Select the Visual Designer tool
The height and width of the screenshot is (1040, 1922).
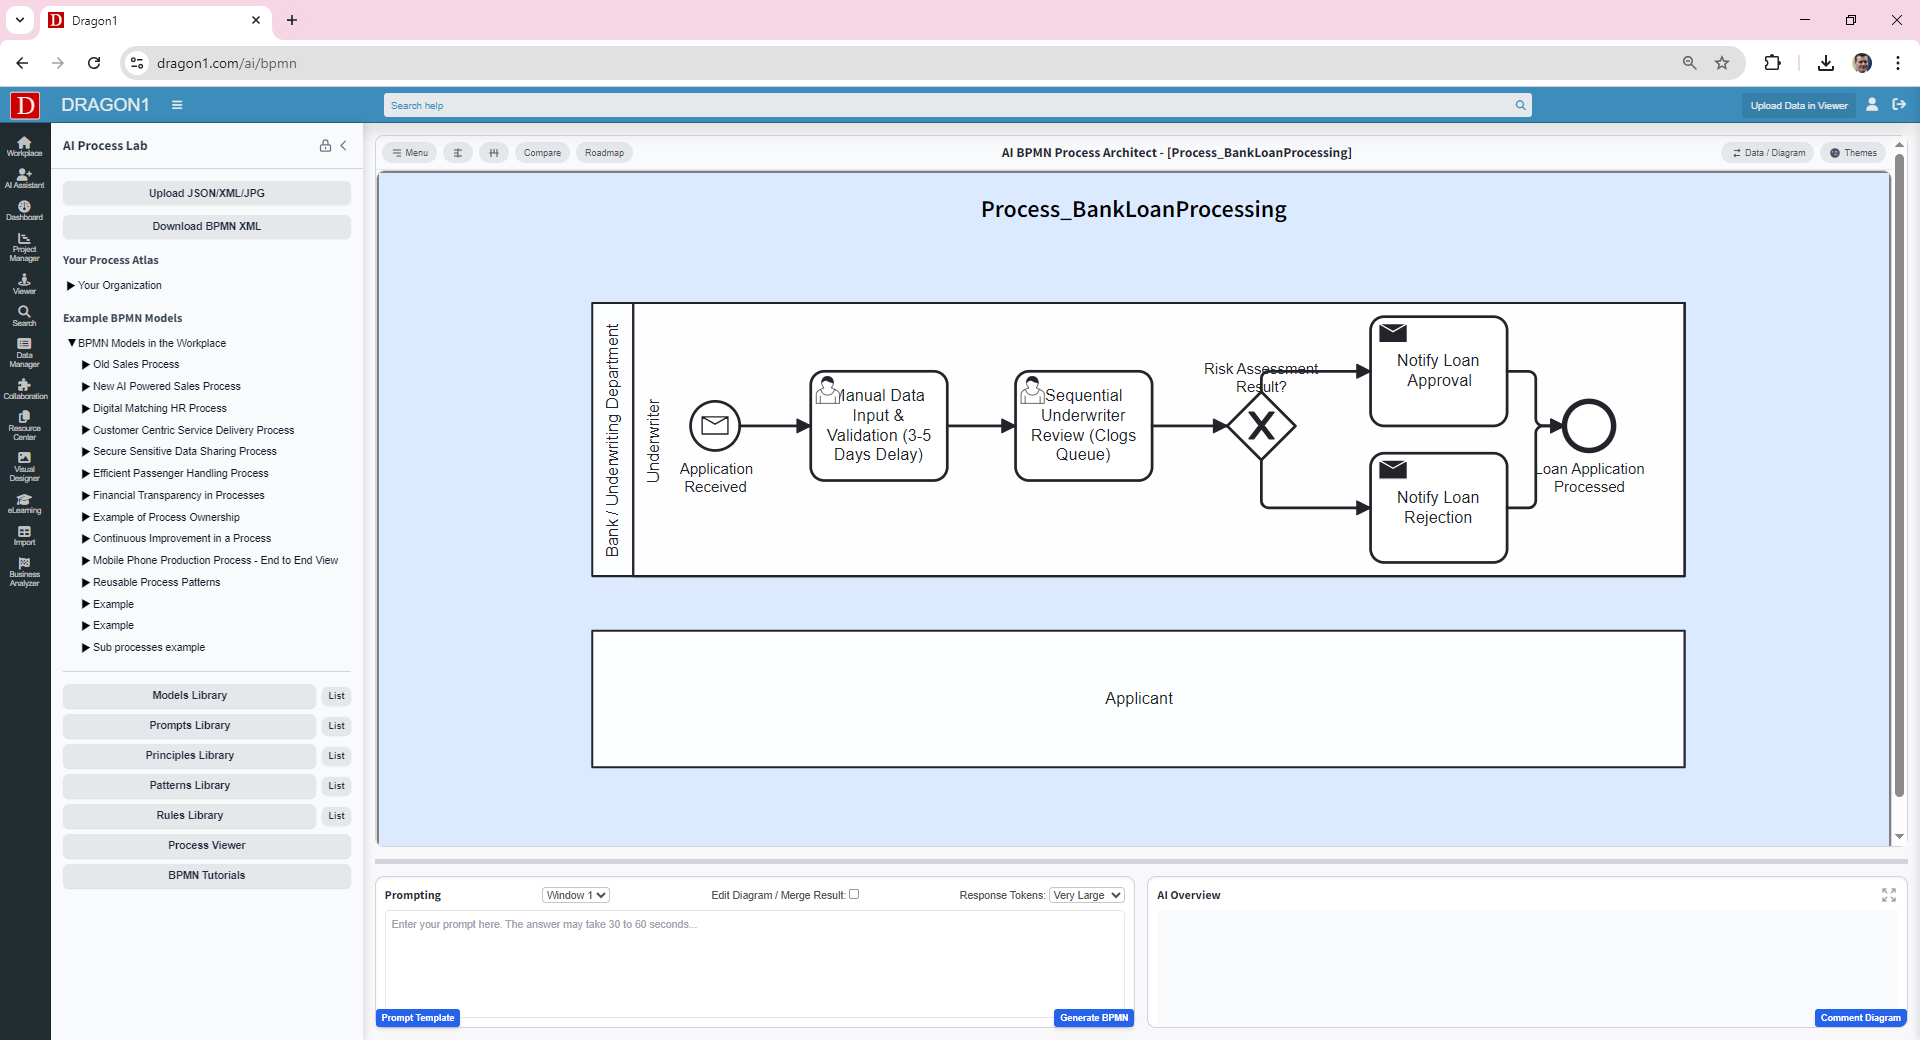(23, 465)
